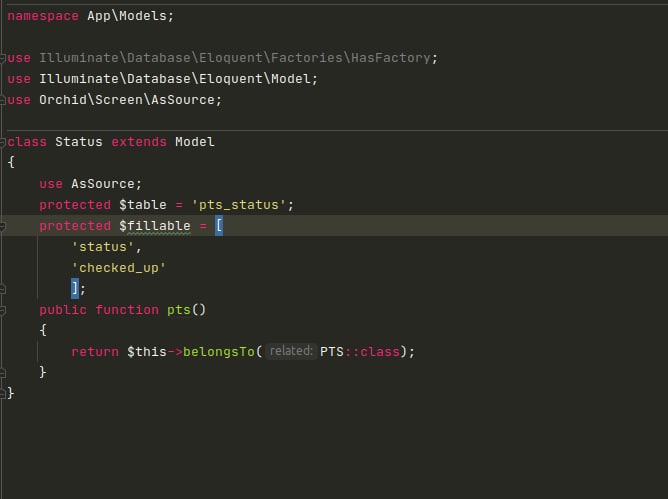Click the greyed-out HasFactory import
Screen dimensions: 668x499
tap(235, 58)
